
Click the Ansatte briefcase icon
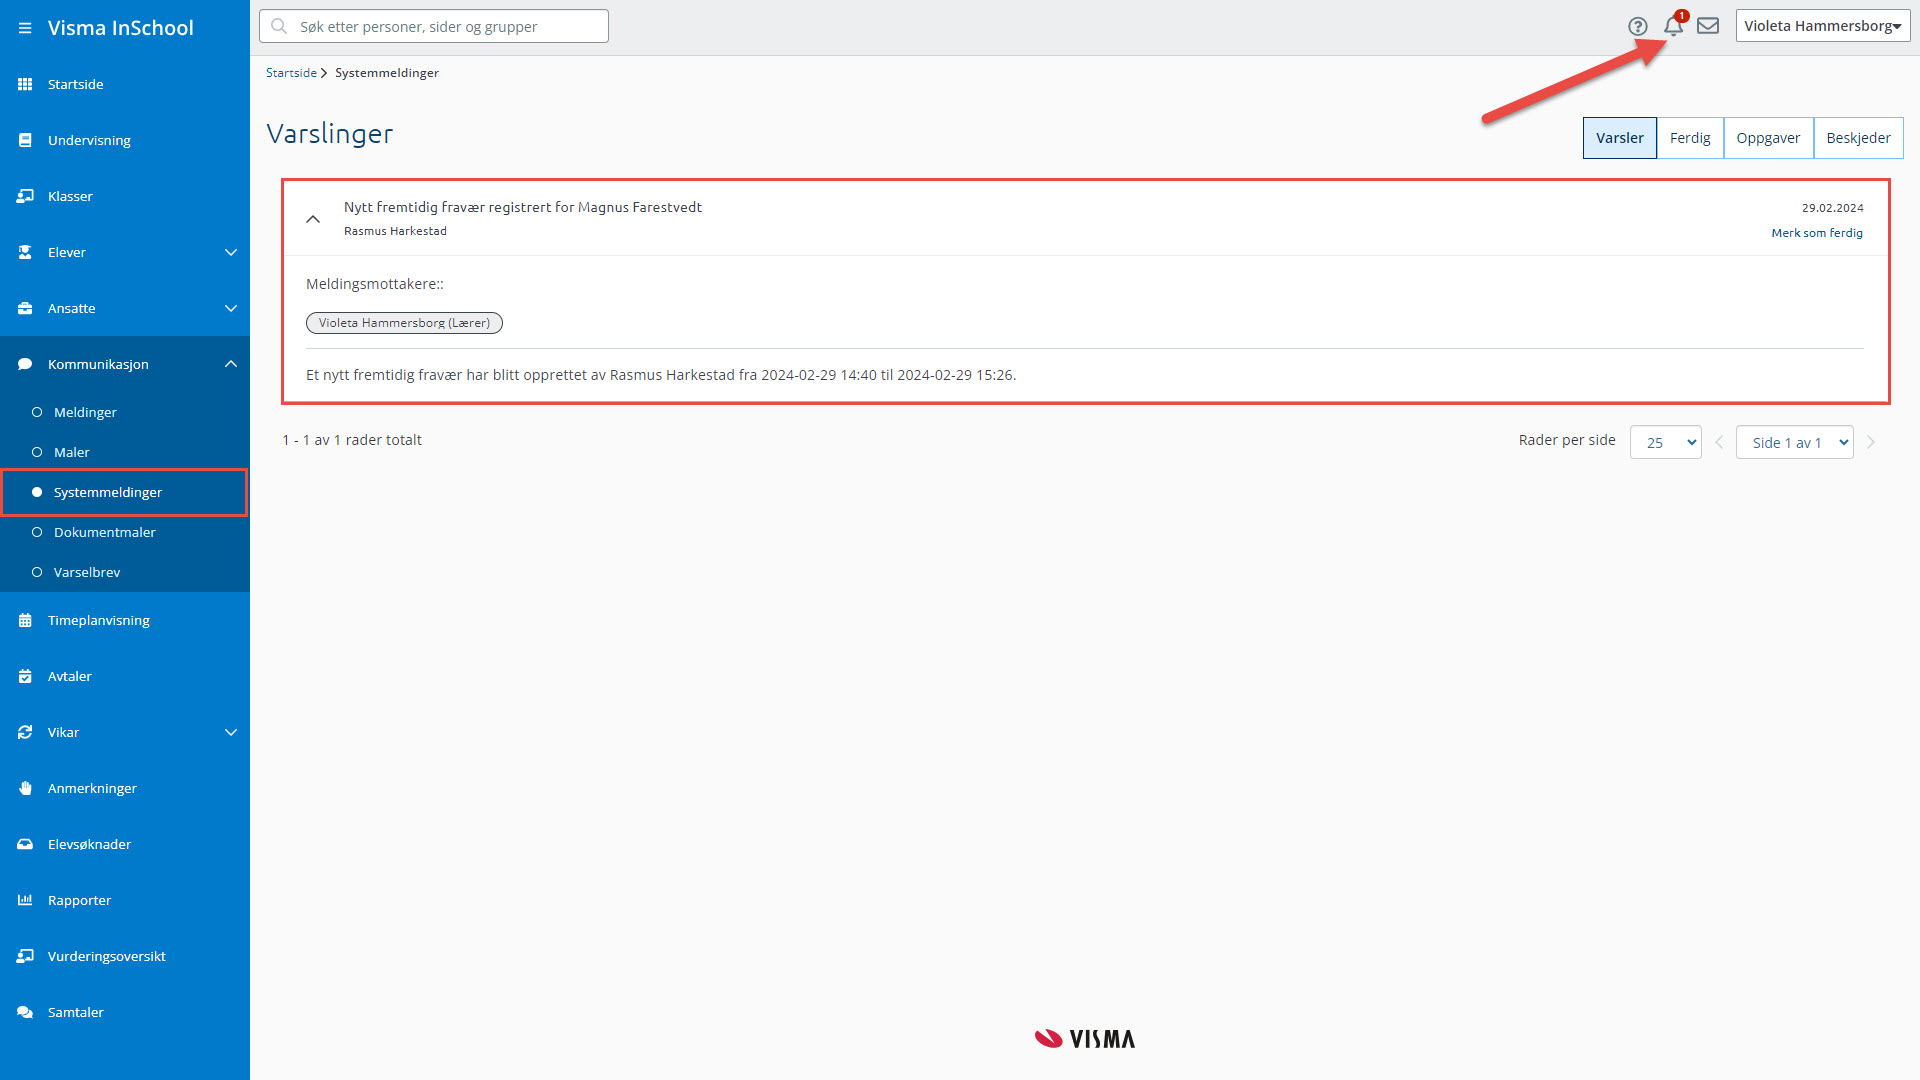pos(25,308)
